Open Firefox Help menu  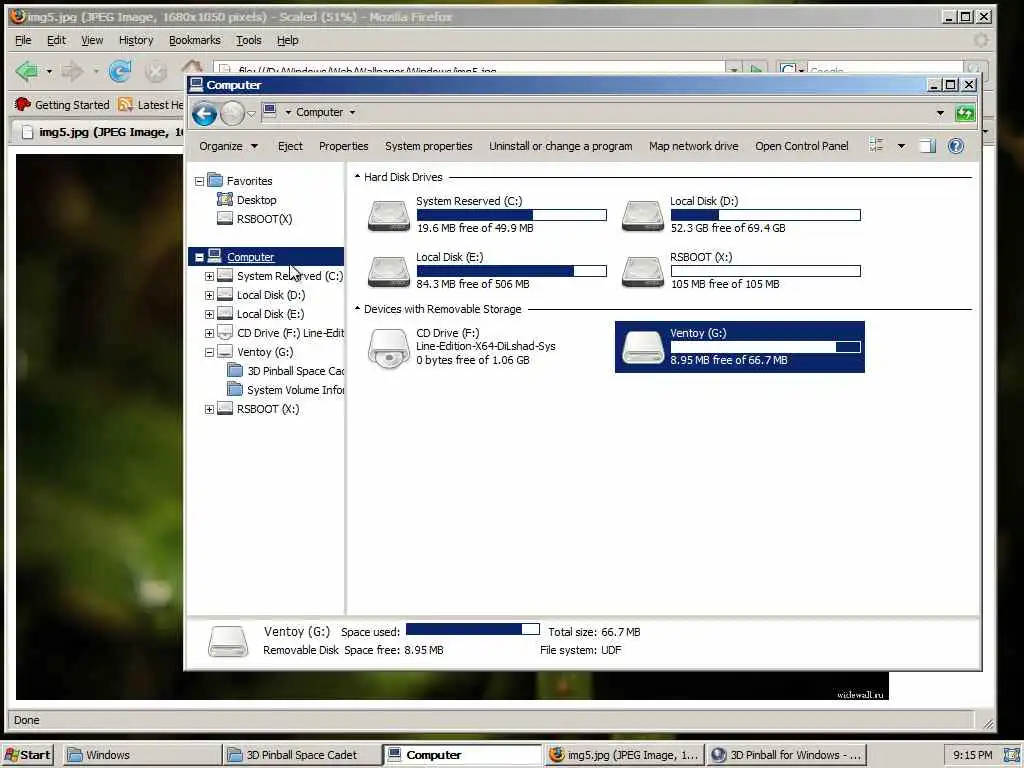click(287, 40)
